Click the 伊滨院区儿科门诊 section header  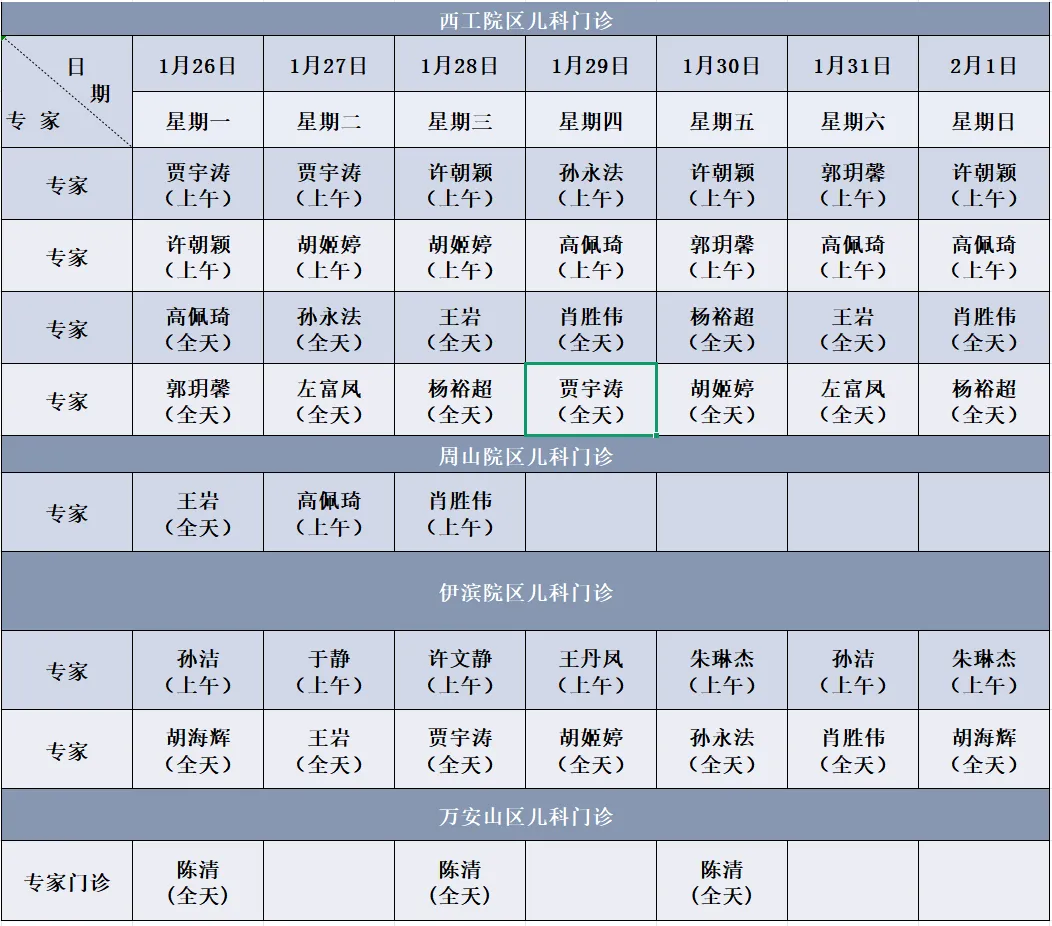(526, 592)
